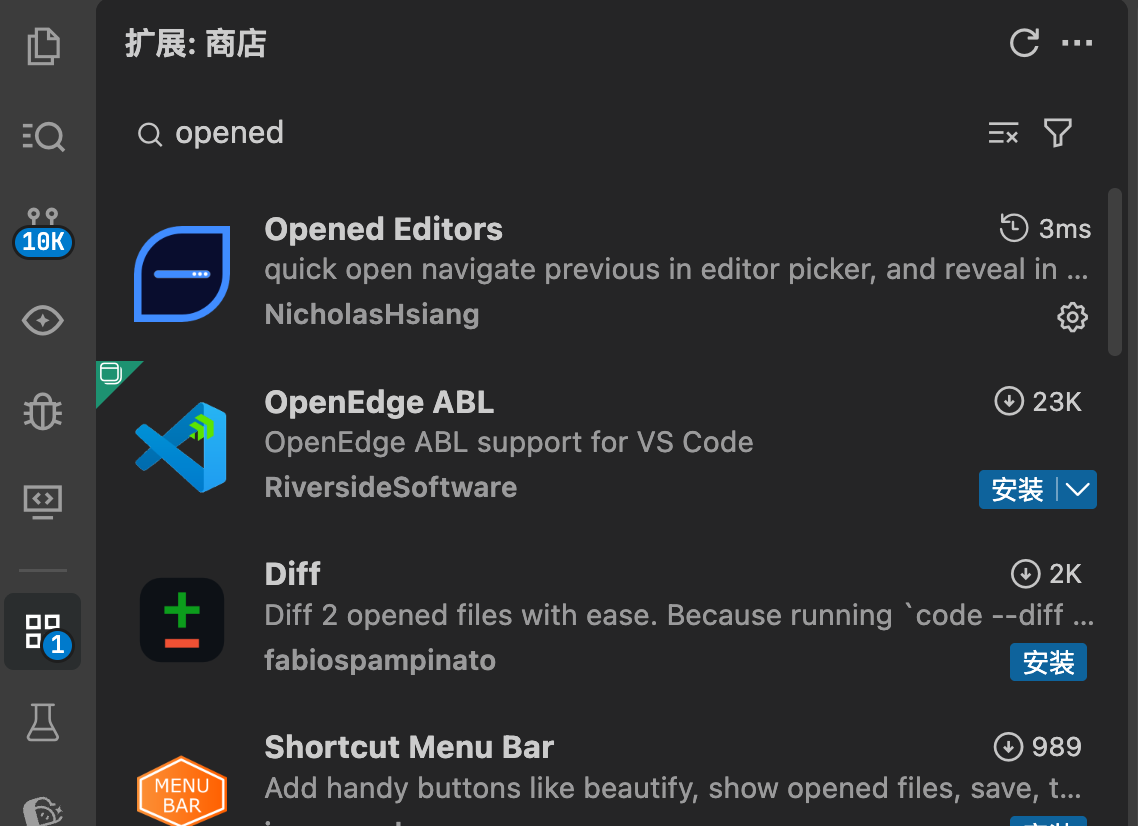1138x826 pixels.
Task: Click the extensions list scrollbar
Action: click(1115, 272)
